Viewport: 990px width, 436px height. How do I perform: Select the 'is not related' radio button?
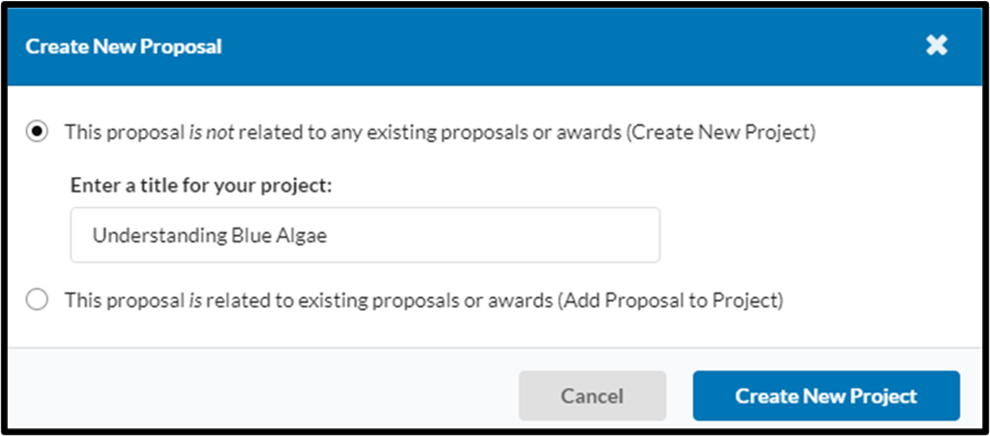37,132
